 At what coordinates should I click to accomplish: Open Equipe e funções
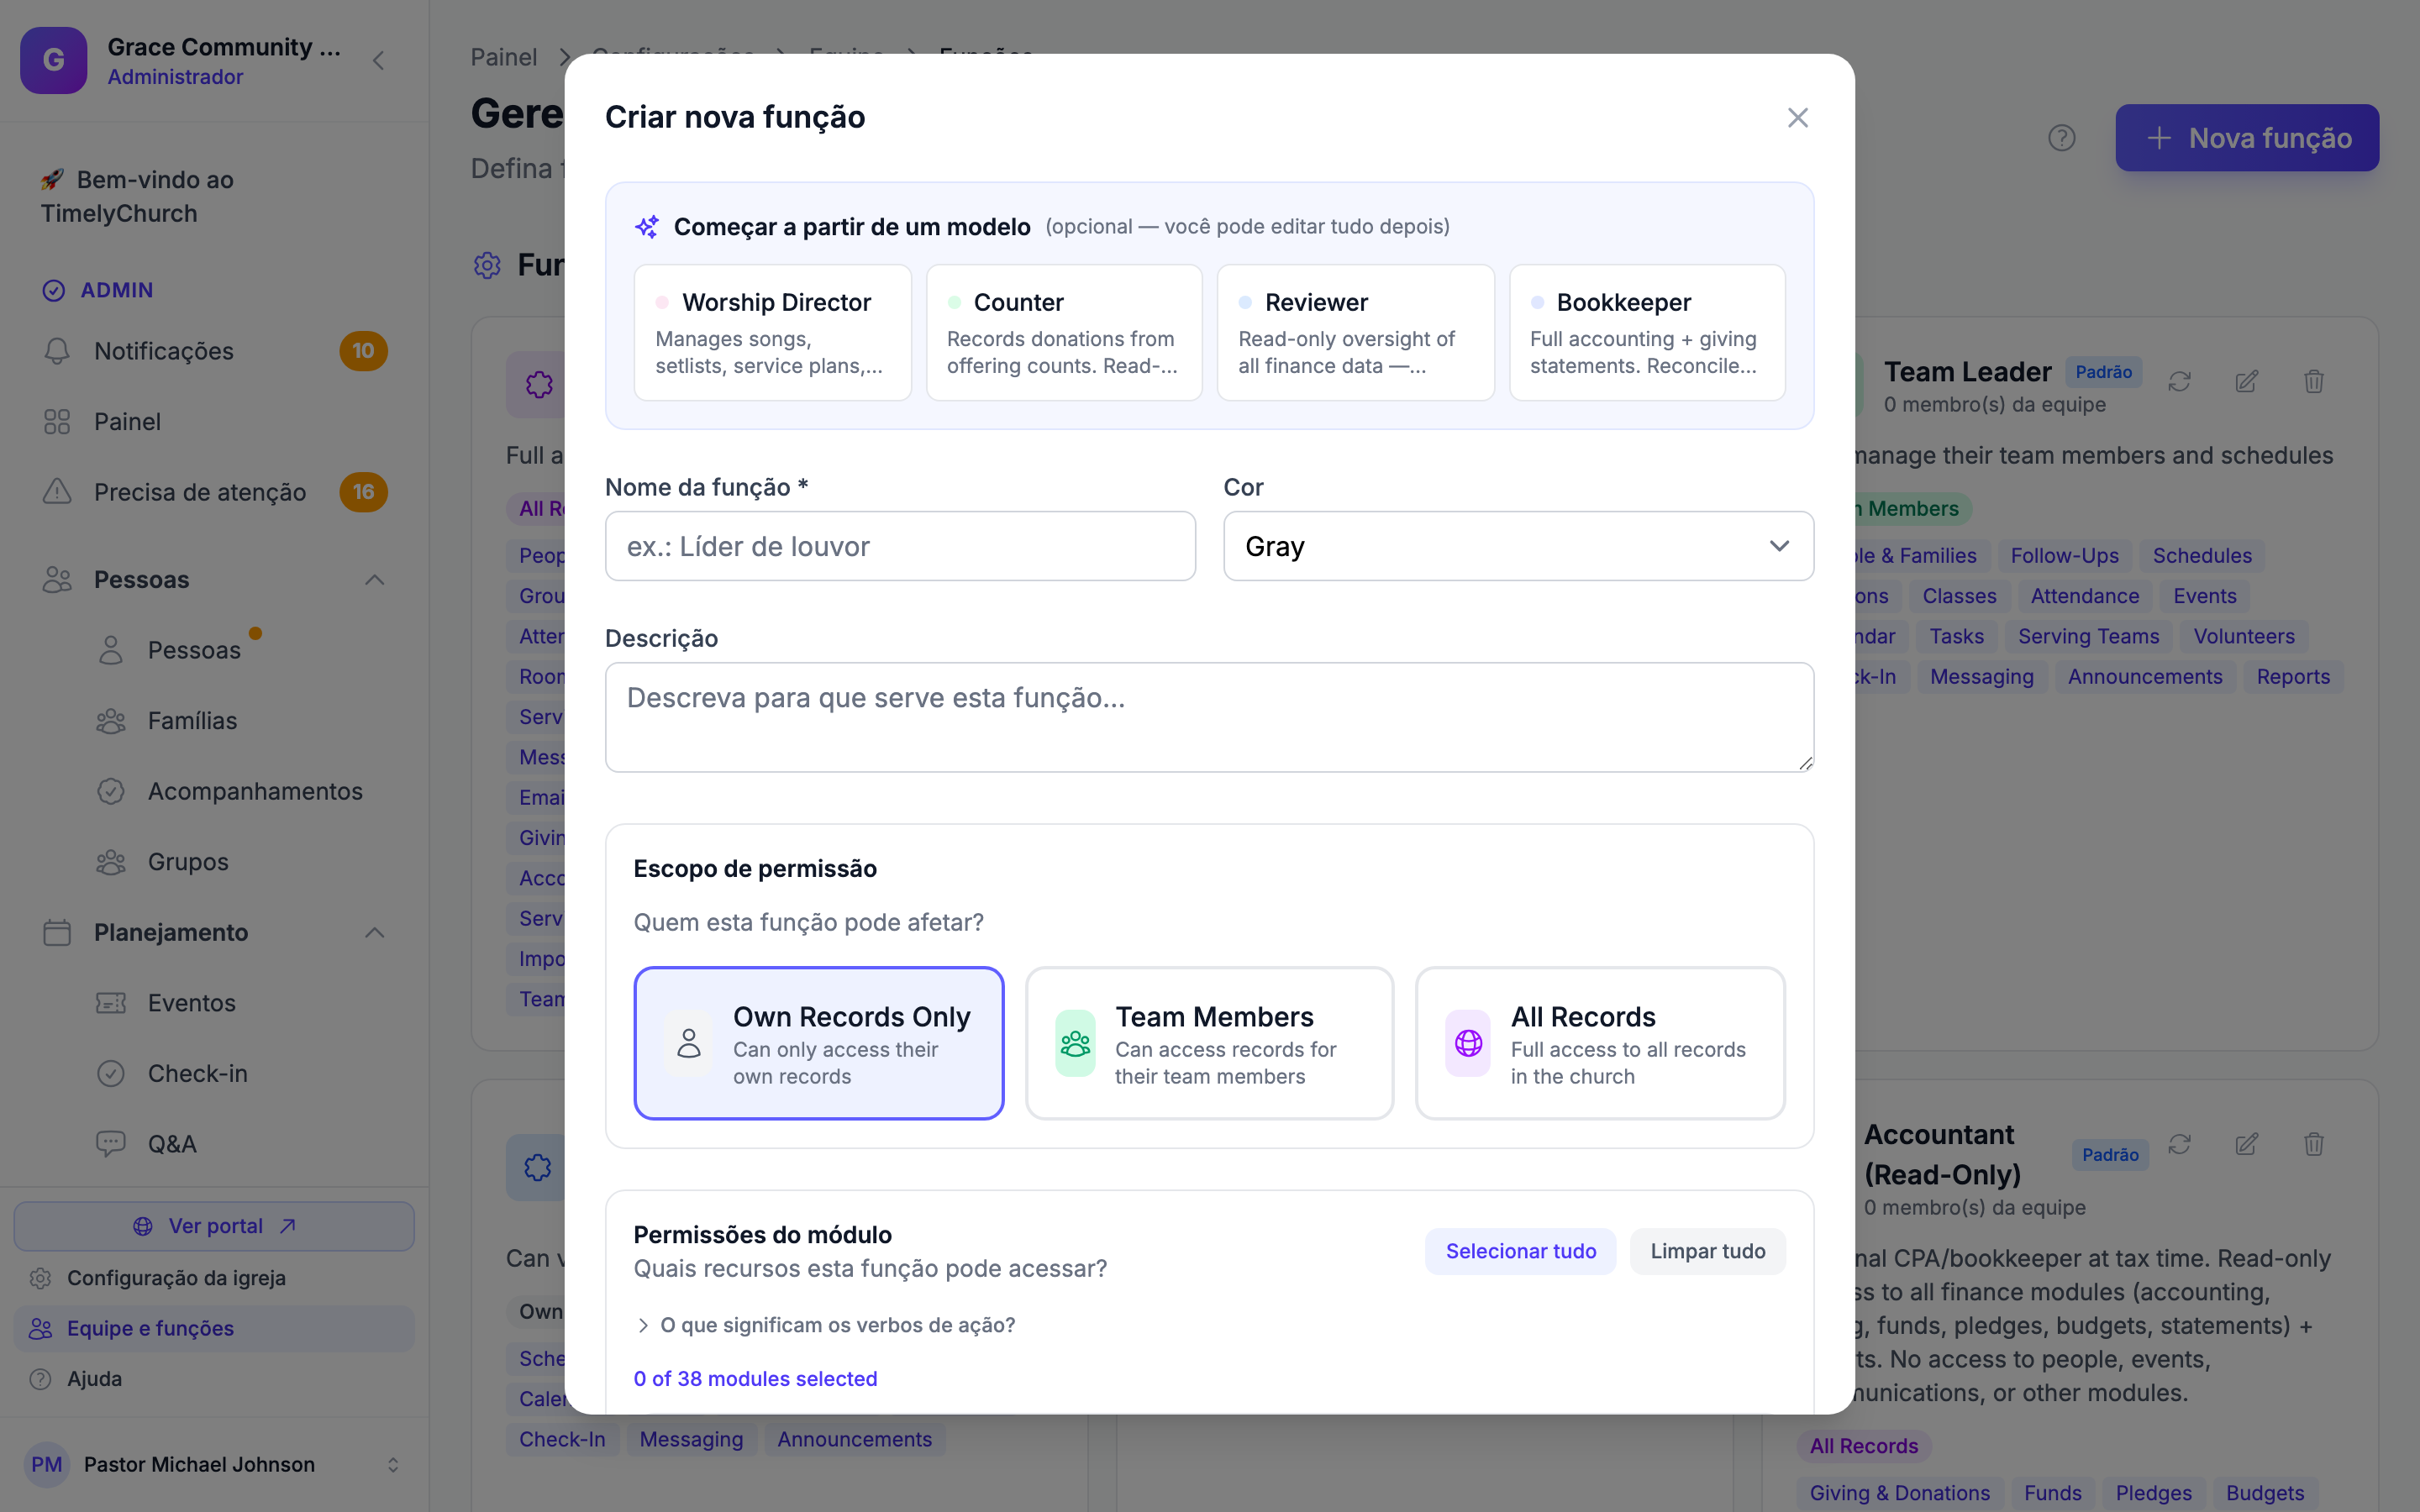[214, 1328]
